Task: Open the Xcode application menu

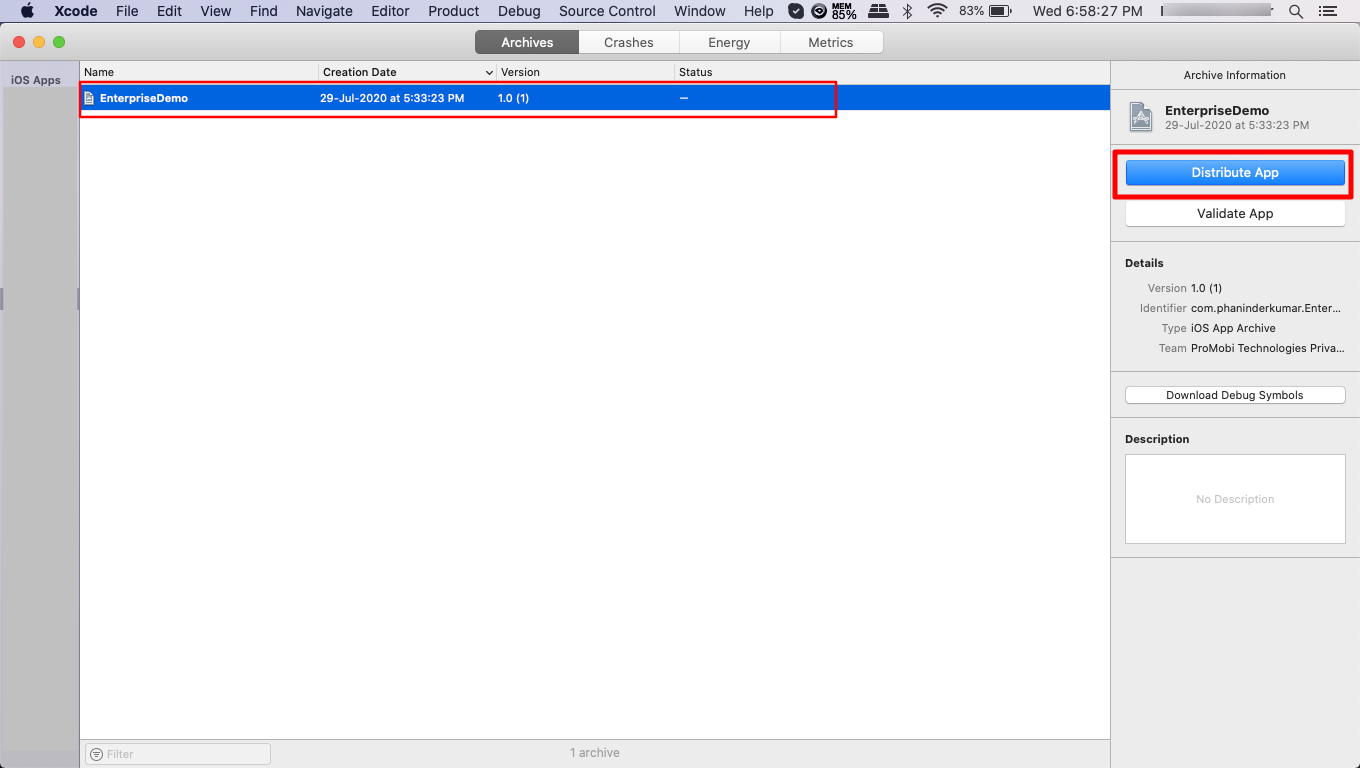Action: tap(76, 11)
